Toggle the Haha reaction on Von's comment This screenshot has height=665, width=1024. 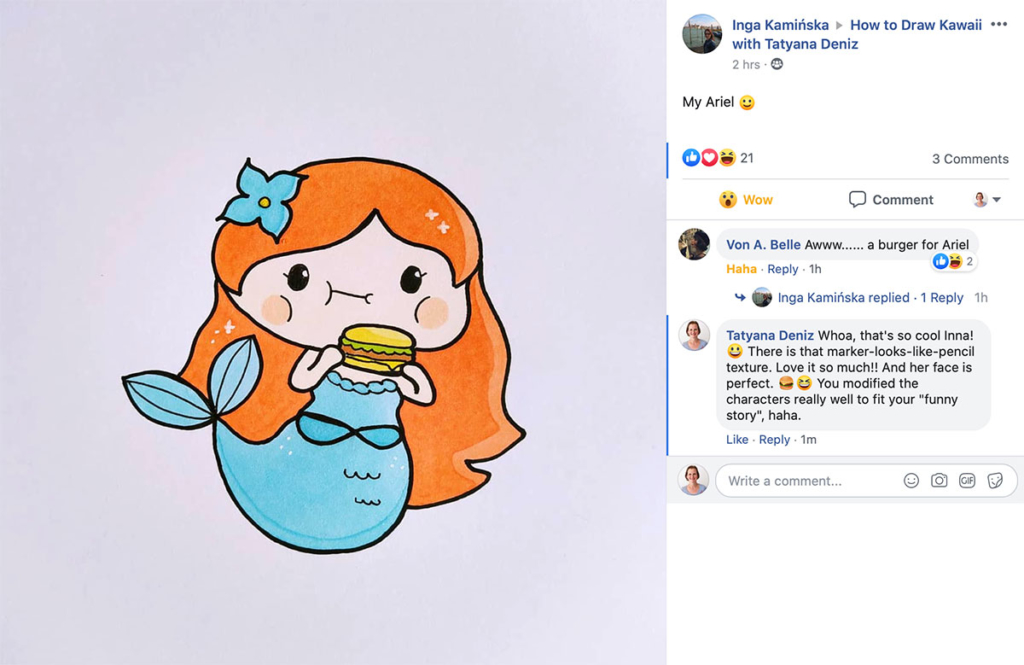pyautogui.click(x=741, y=269)
